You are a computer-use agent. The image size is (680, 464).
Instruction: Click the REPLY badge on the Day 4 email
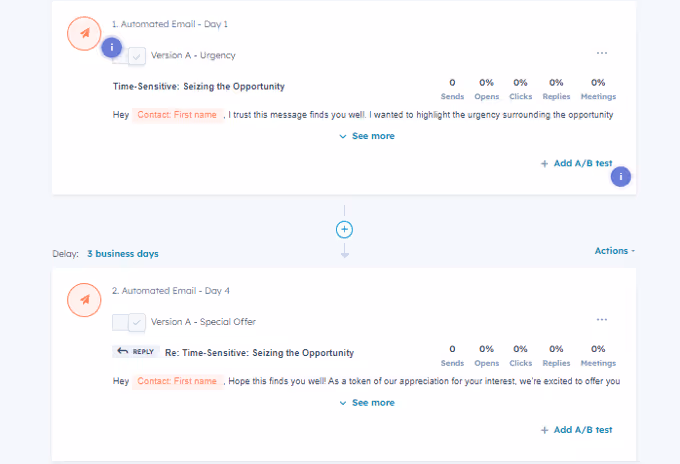pos(136,351)
